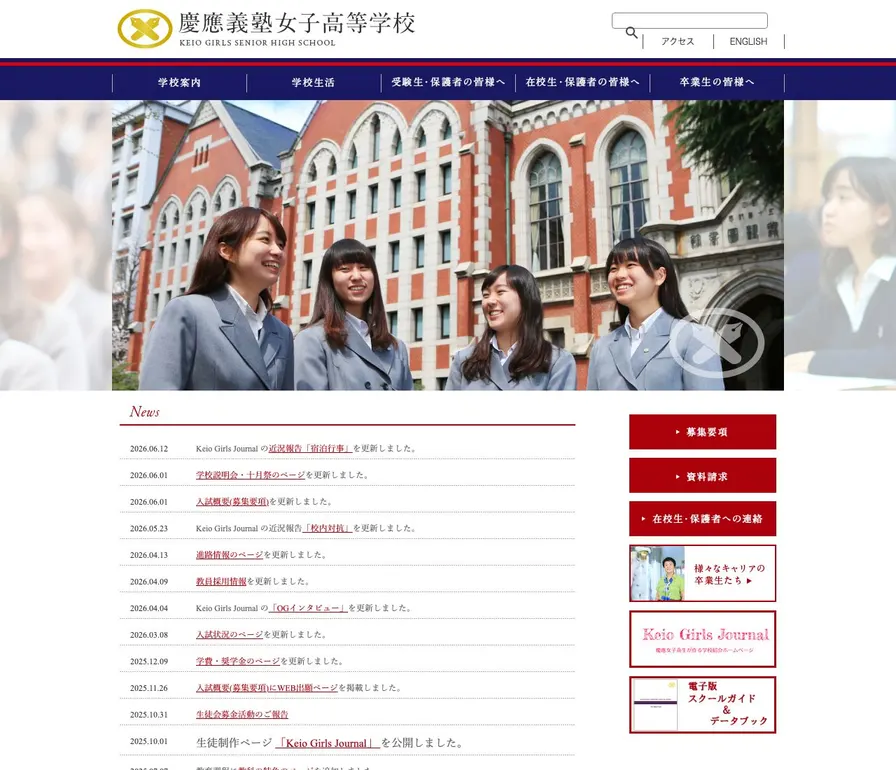The image size is (896, 770).
Task: Click KEIO GIRLS SENIOR HIGH SCHOOL subtitle text
Action: tap(257, 43)
